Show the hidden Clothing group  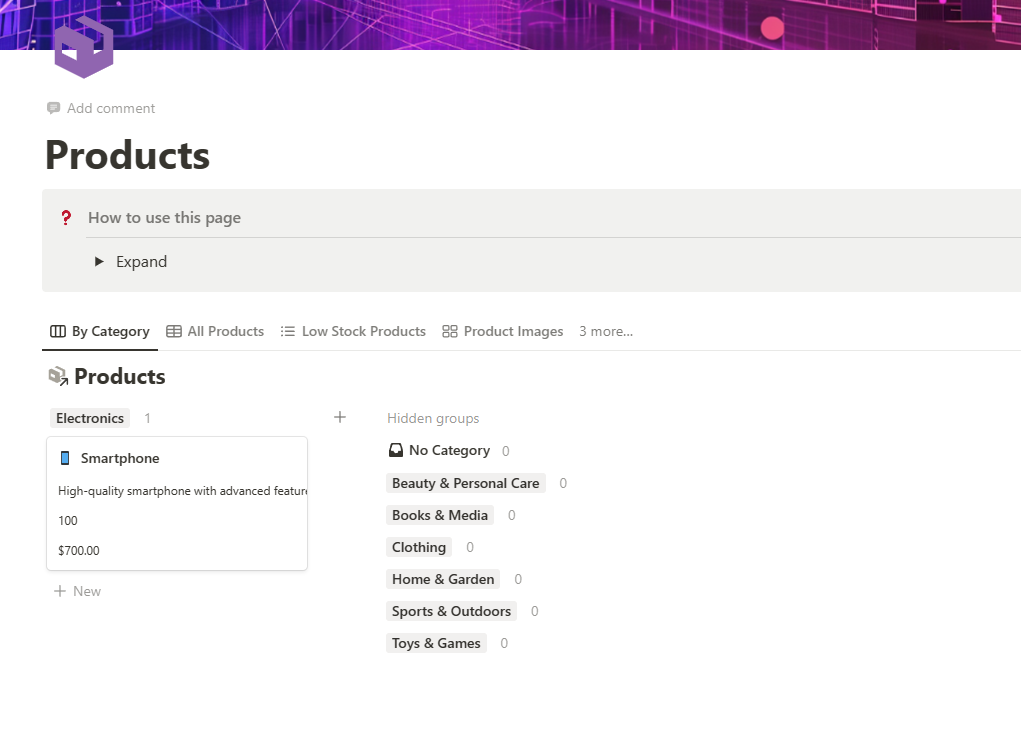419,547
